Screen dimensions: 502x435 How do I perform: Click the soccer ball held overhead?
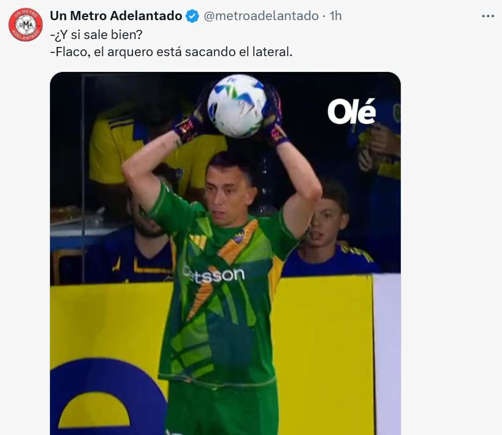[x=237, y=106]
